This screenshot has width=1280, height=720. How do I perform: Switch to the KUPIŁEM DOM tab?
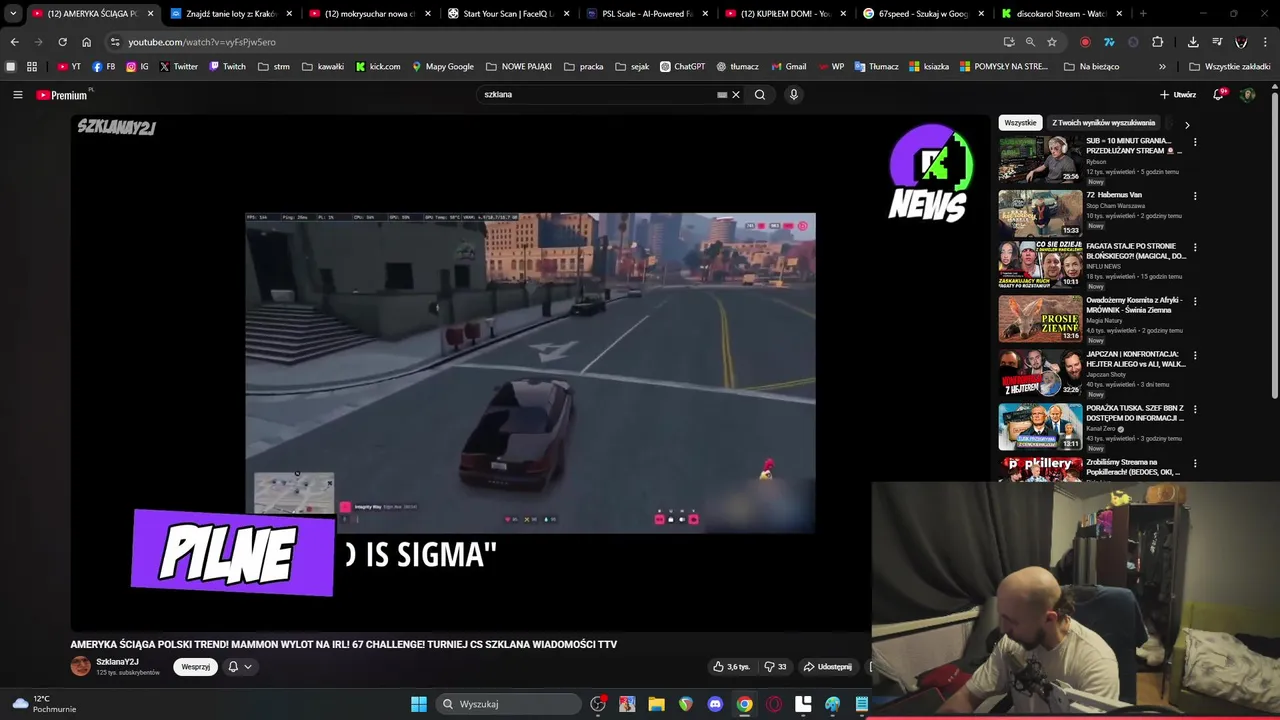[x=784, y=14]
